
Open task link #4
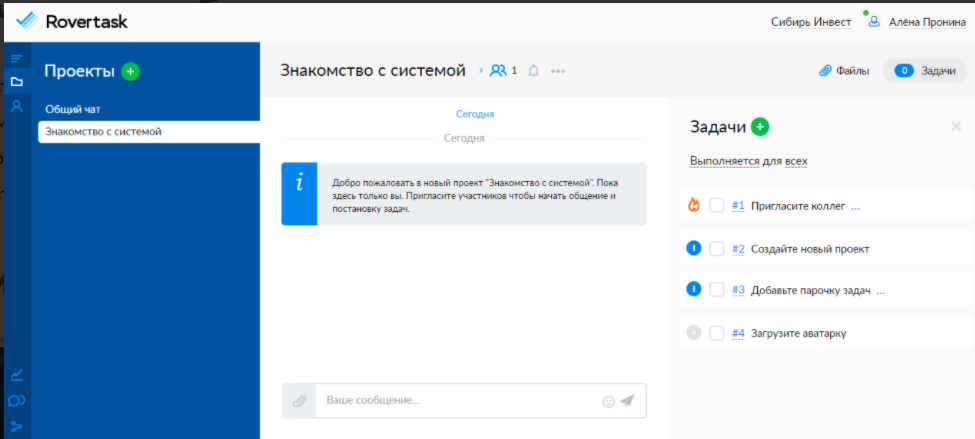pyautogui.click(x=738, y=333)
